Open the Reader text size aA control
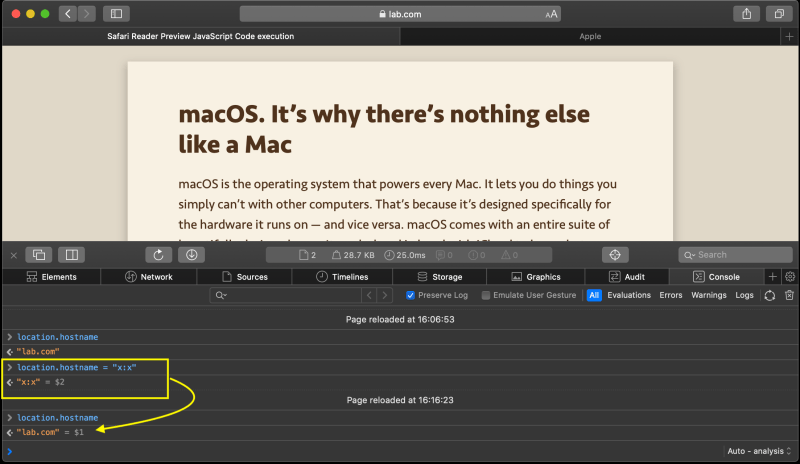The image size is (800, 464). coord(551,14)
